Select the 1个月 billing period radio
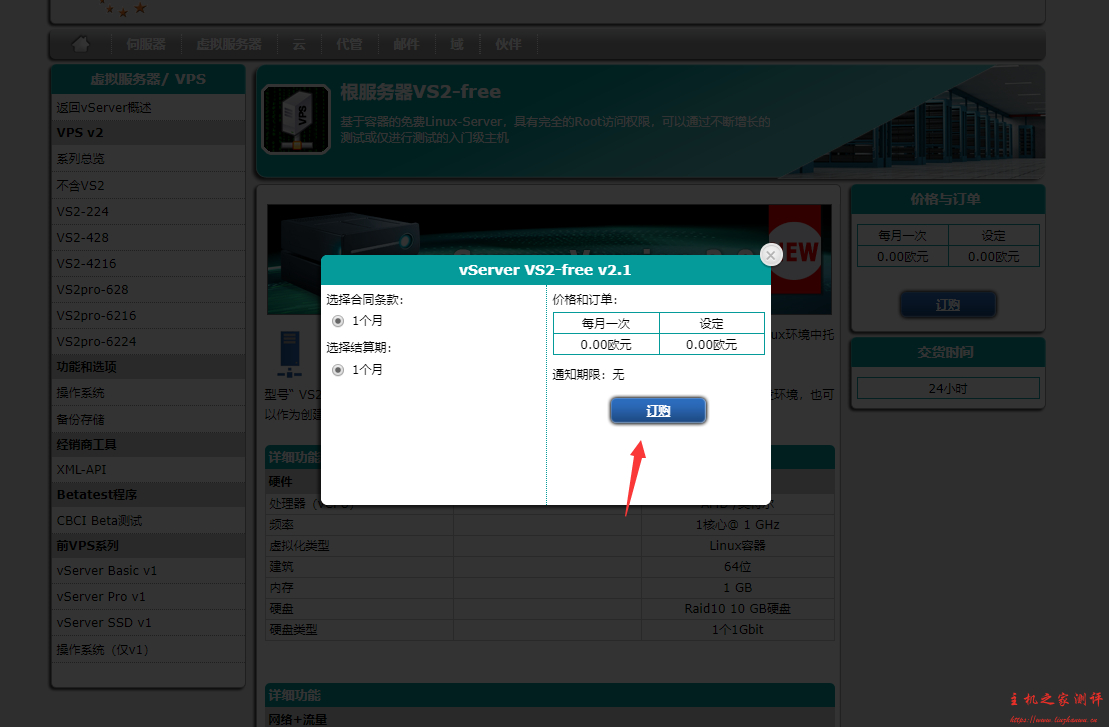 [x=338, y=370]
